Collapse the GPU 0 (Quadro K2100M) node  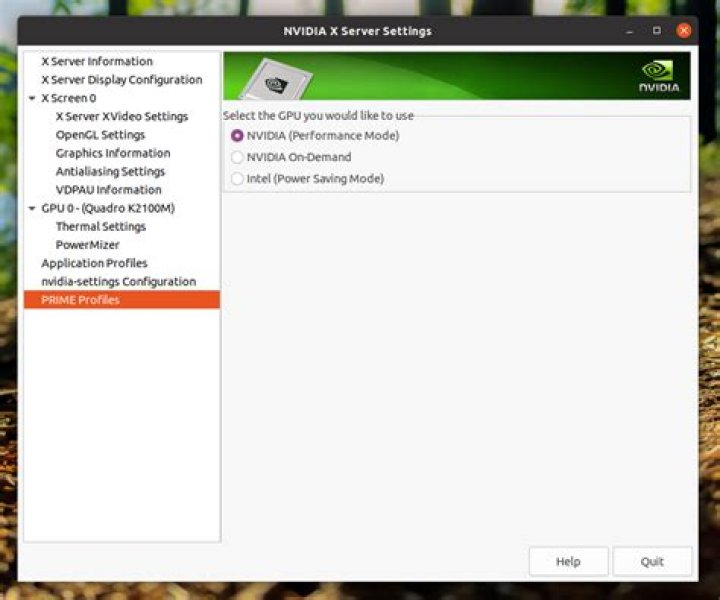[x=32, y=208]
